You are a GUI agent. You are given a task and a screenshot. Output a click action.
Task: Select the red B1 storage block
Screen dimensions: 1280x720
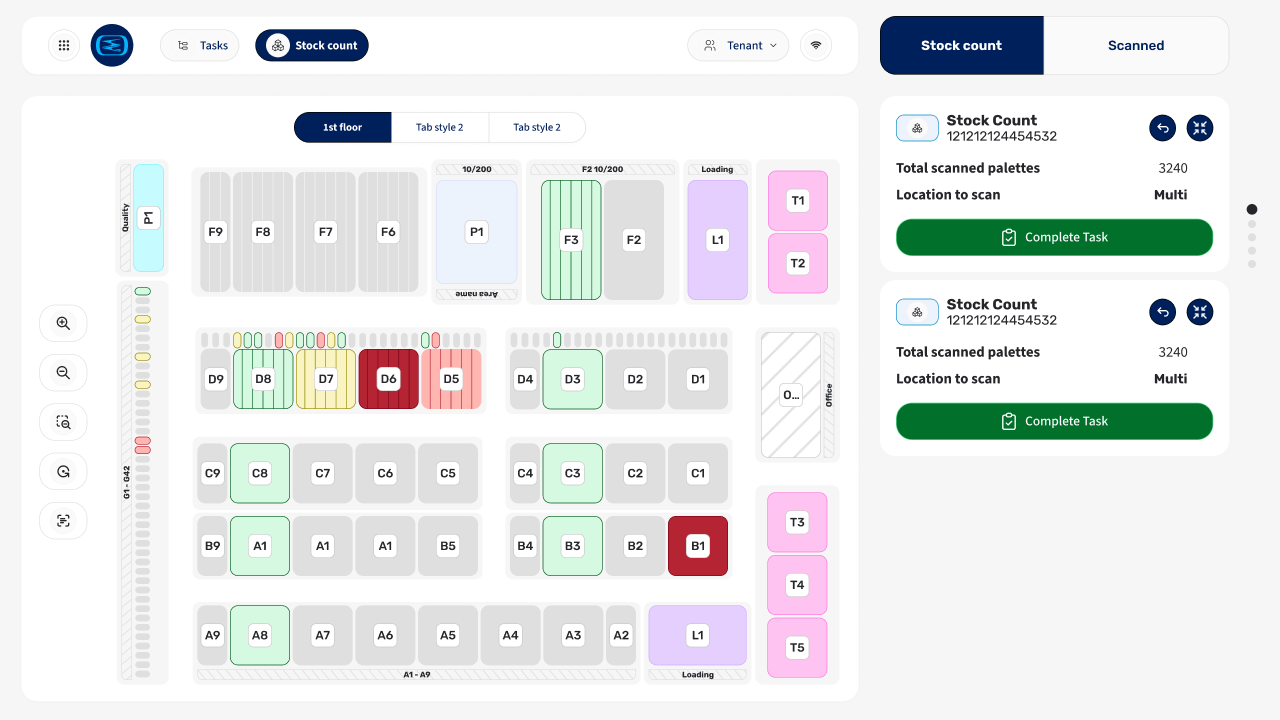pyautogui.click(x=698, y=546)
